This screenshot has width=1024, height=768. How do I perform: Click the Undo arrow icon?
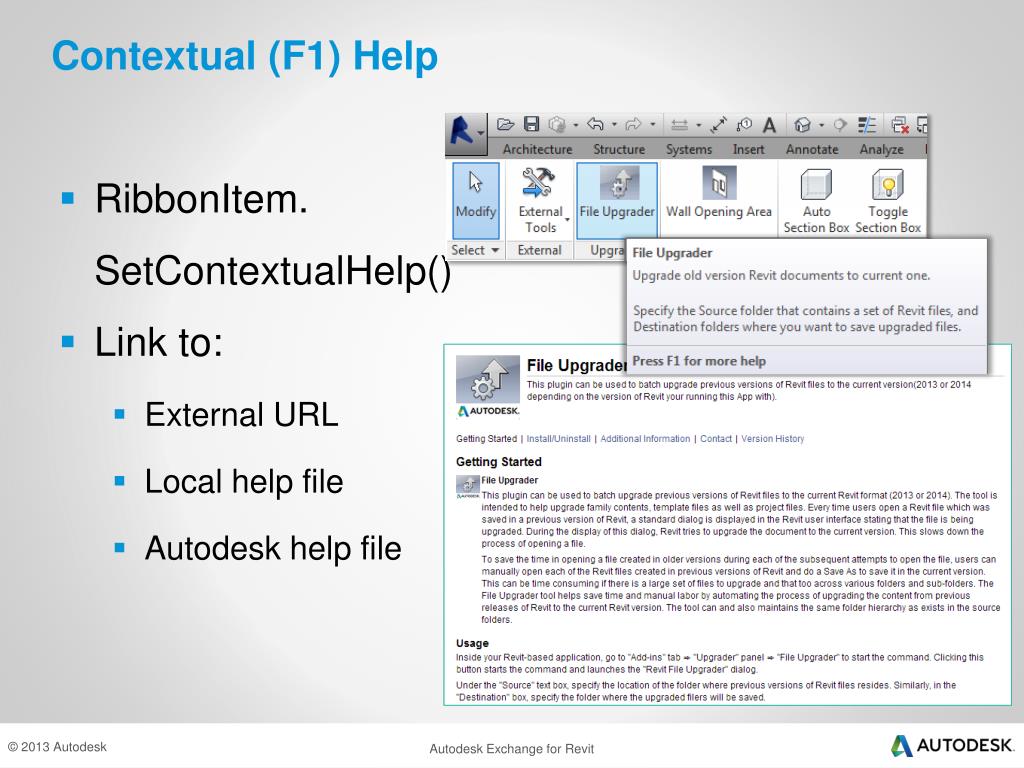595,124
